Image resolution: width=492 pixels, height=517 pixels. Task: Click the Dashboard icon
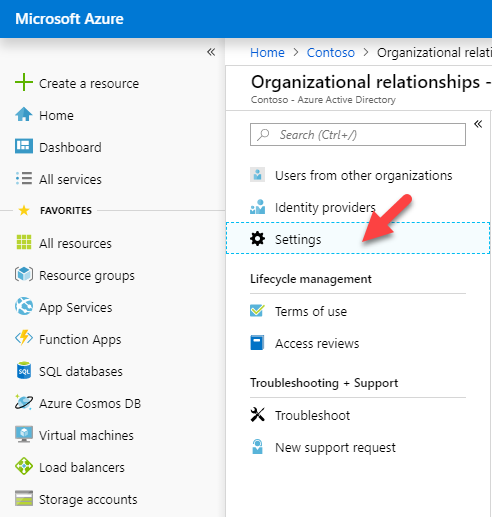coord(24,146)
